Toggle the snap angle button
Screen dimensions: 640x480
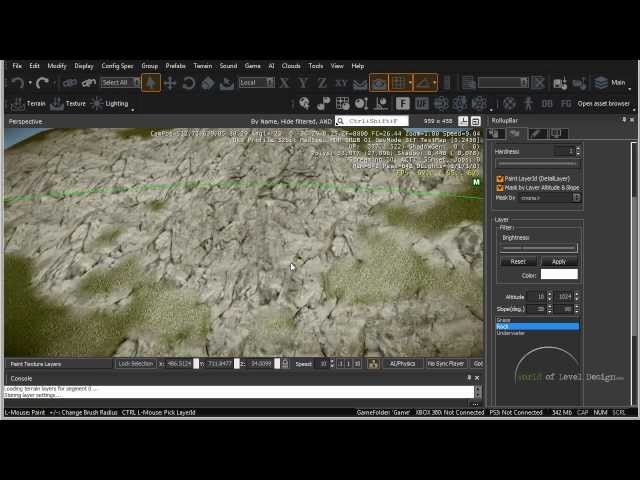point(424,83)
